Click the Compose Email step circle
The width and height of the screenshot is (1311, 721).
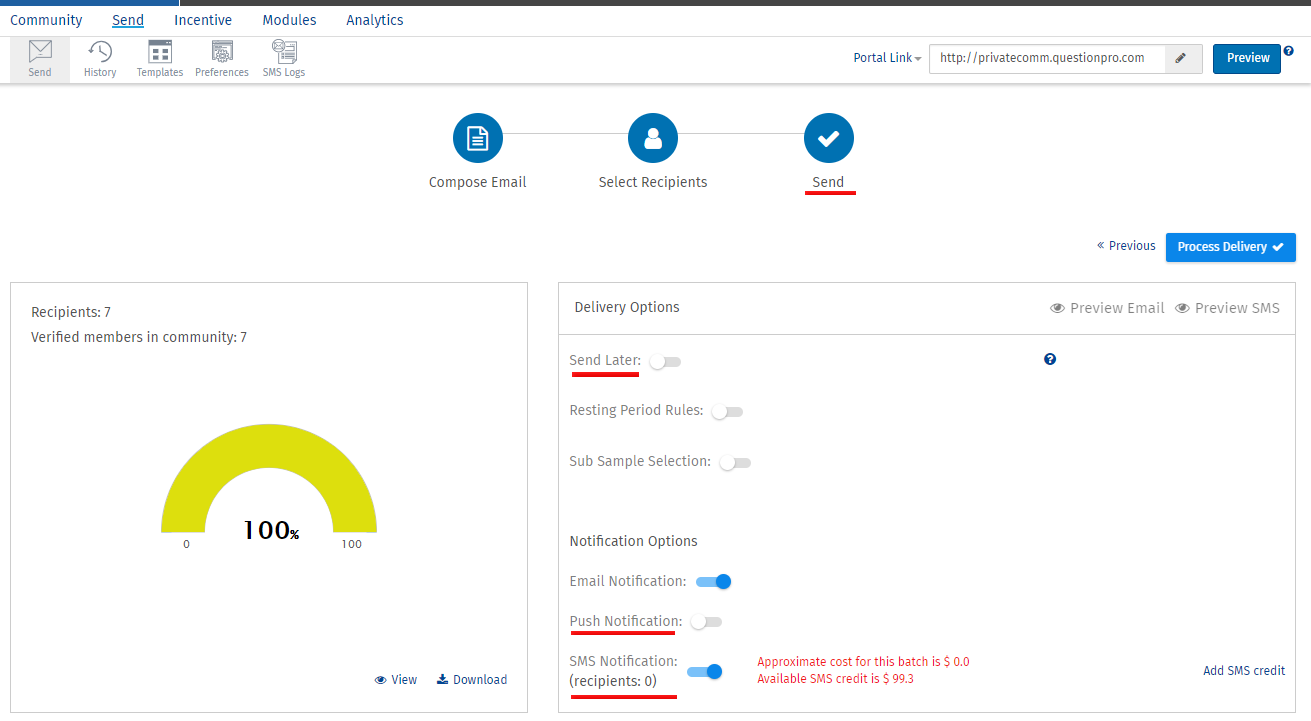(478, 139)
